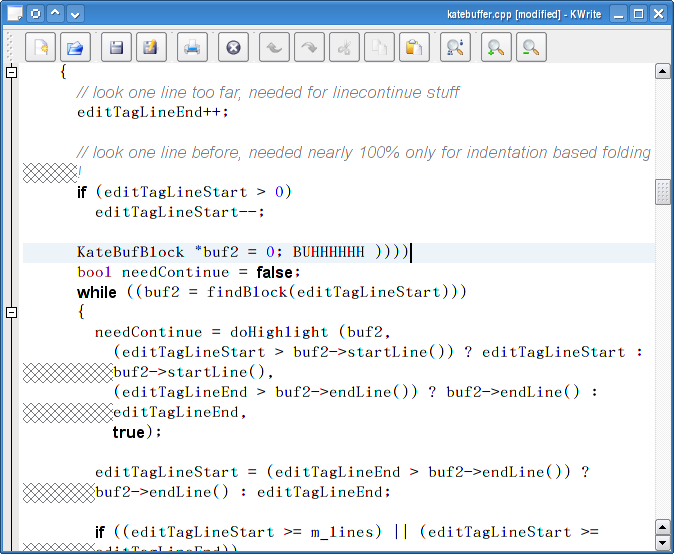Collapse the top code folding marker
This screenshot has height=554, width=674.
(x=12, y=72)
